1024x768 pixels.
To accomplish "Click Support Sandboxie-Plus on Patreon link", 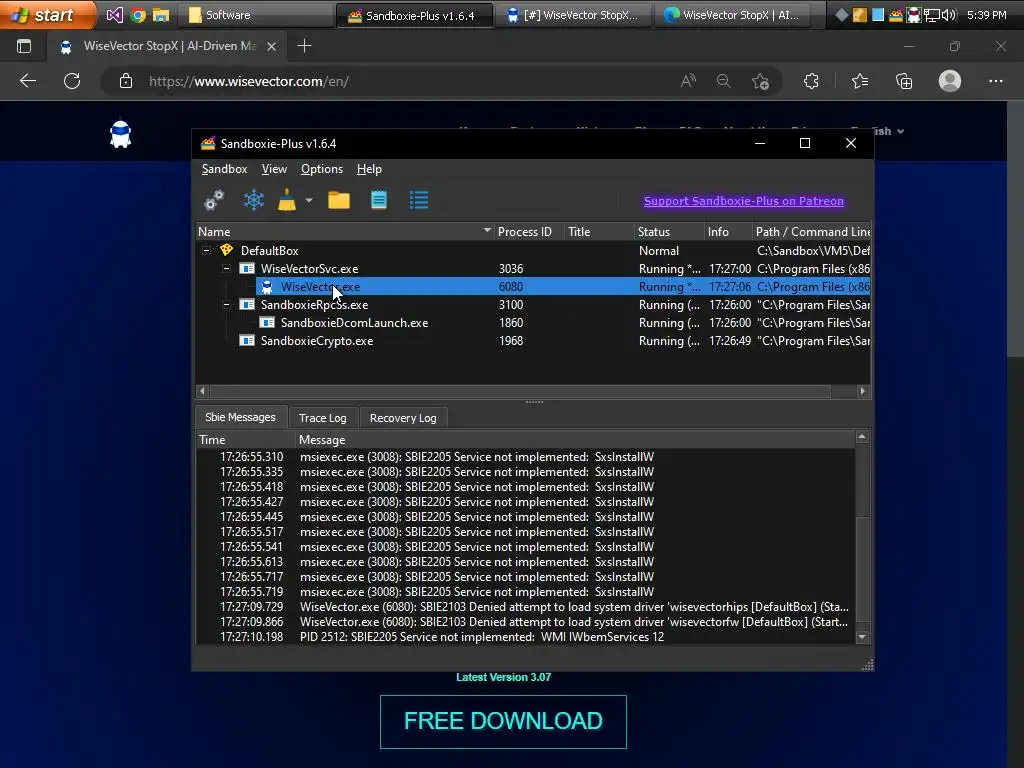I will [x=744, y=201].
